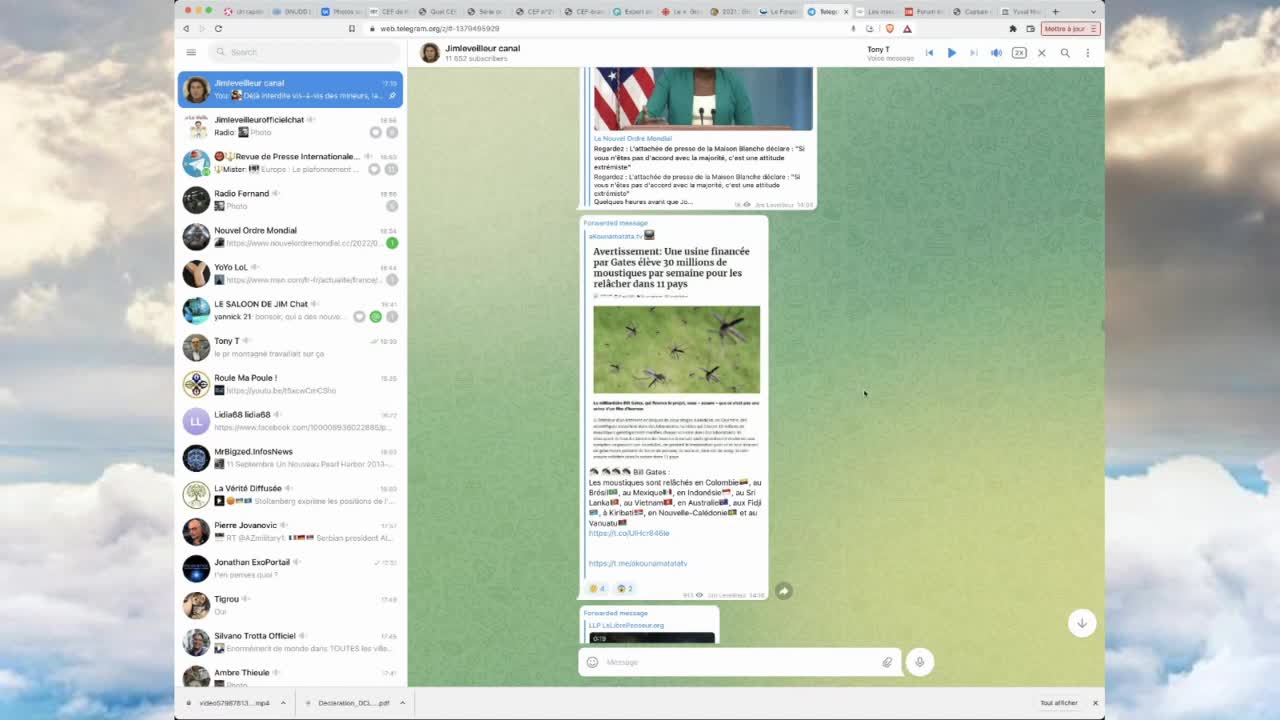1280x720 pixels.
Task: Open akounamatata.tv forwarded source
Action: point(615,236)
